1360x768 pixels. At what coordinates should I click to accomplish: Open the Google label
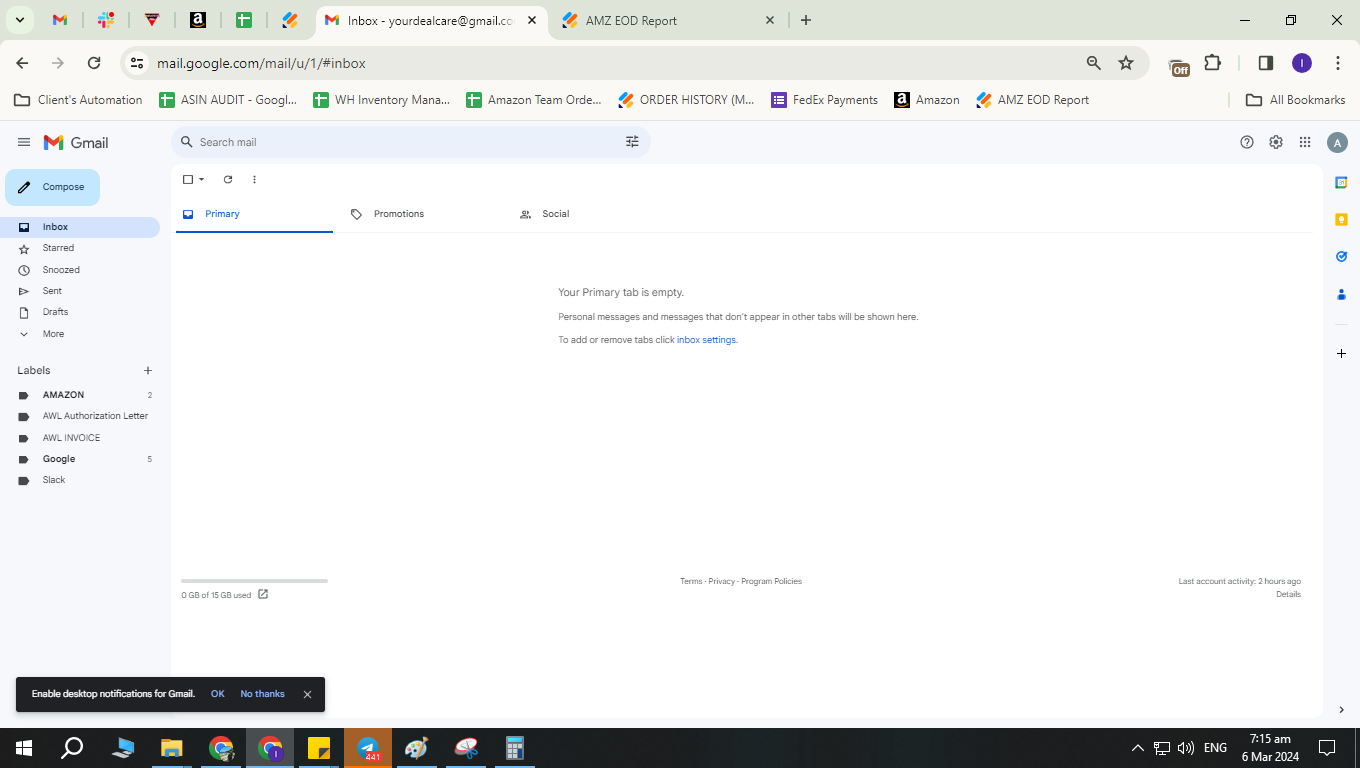tap(80, 459)
